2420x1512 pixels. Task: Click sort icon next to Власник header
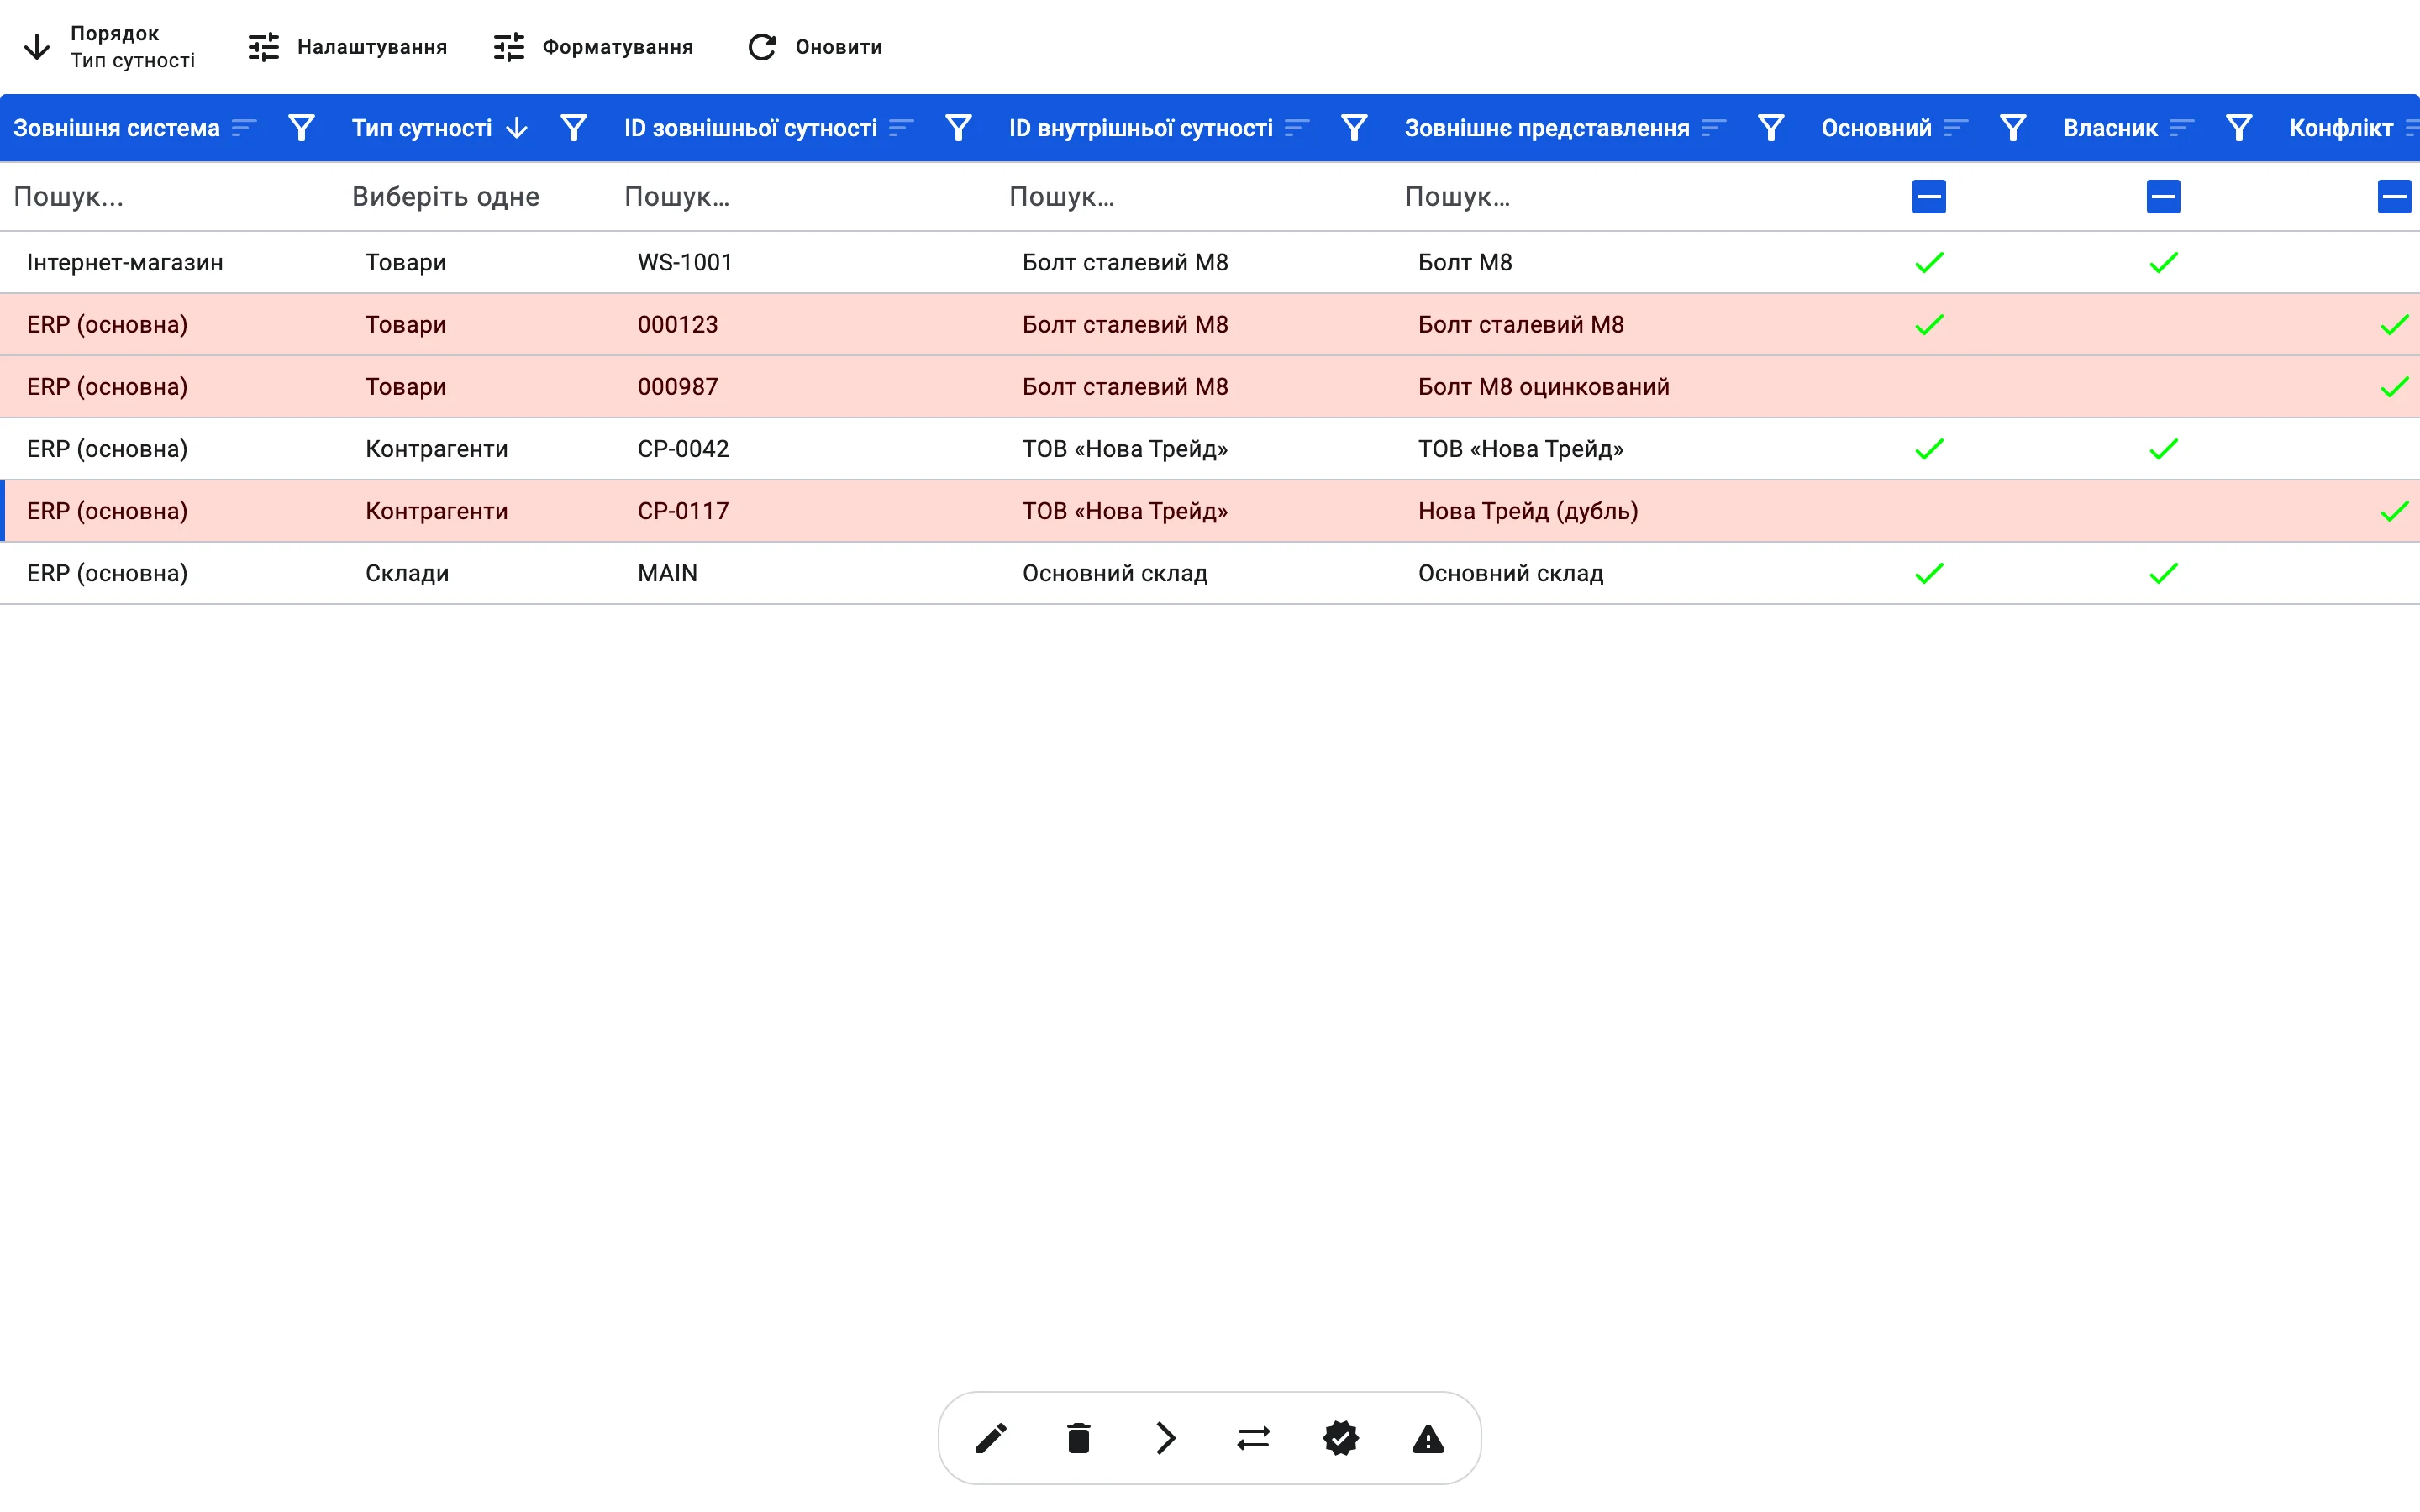[x=2182, y=128]
